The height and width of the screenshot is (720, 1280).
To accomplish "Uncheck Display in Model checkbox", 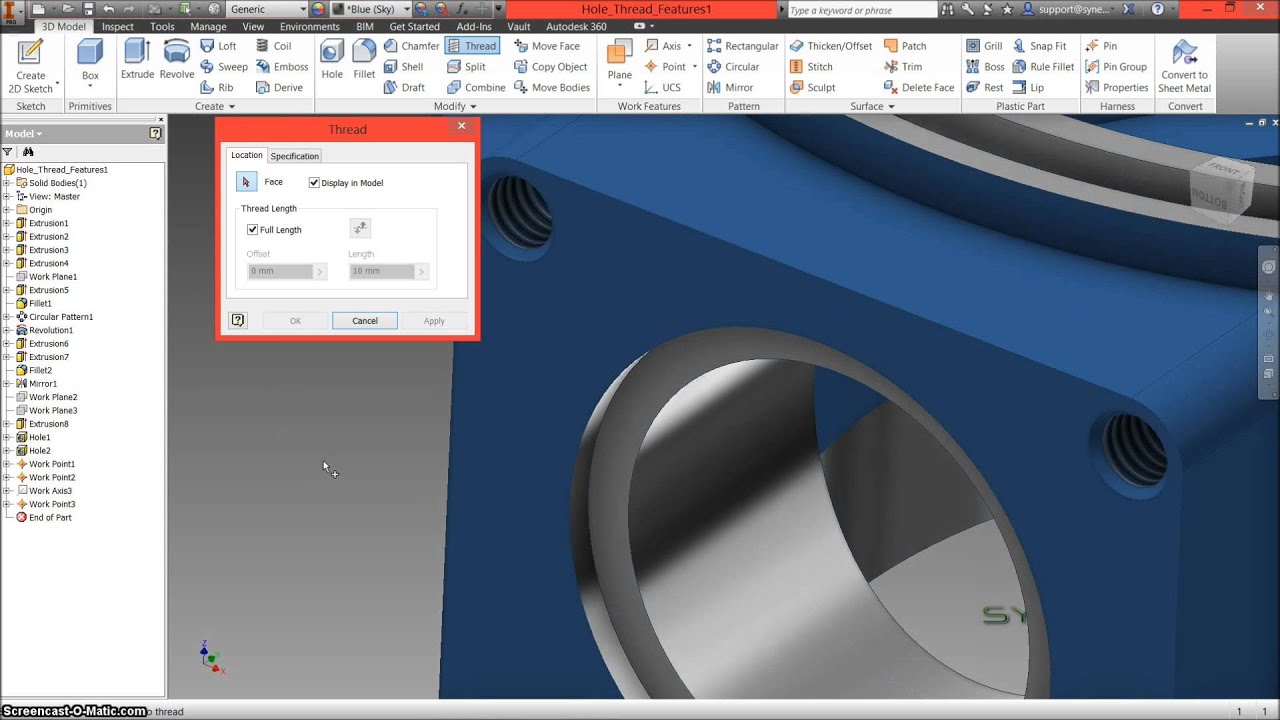I will pyautogui.click(x=314, y=183).
